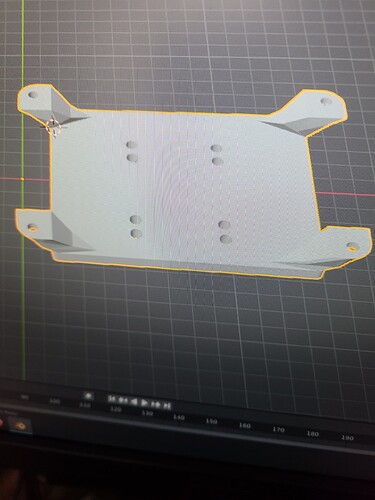The image size is (375, 500).
Task: Set timeline to frame 180
Action: (x=313, y=434)
